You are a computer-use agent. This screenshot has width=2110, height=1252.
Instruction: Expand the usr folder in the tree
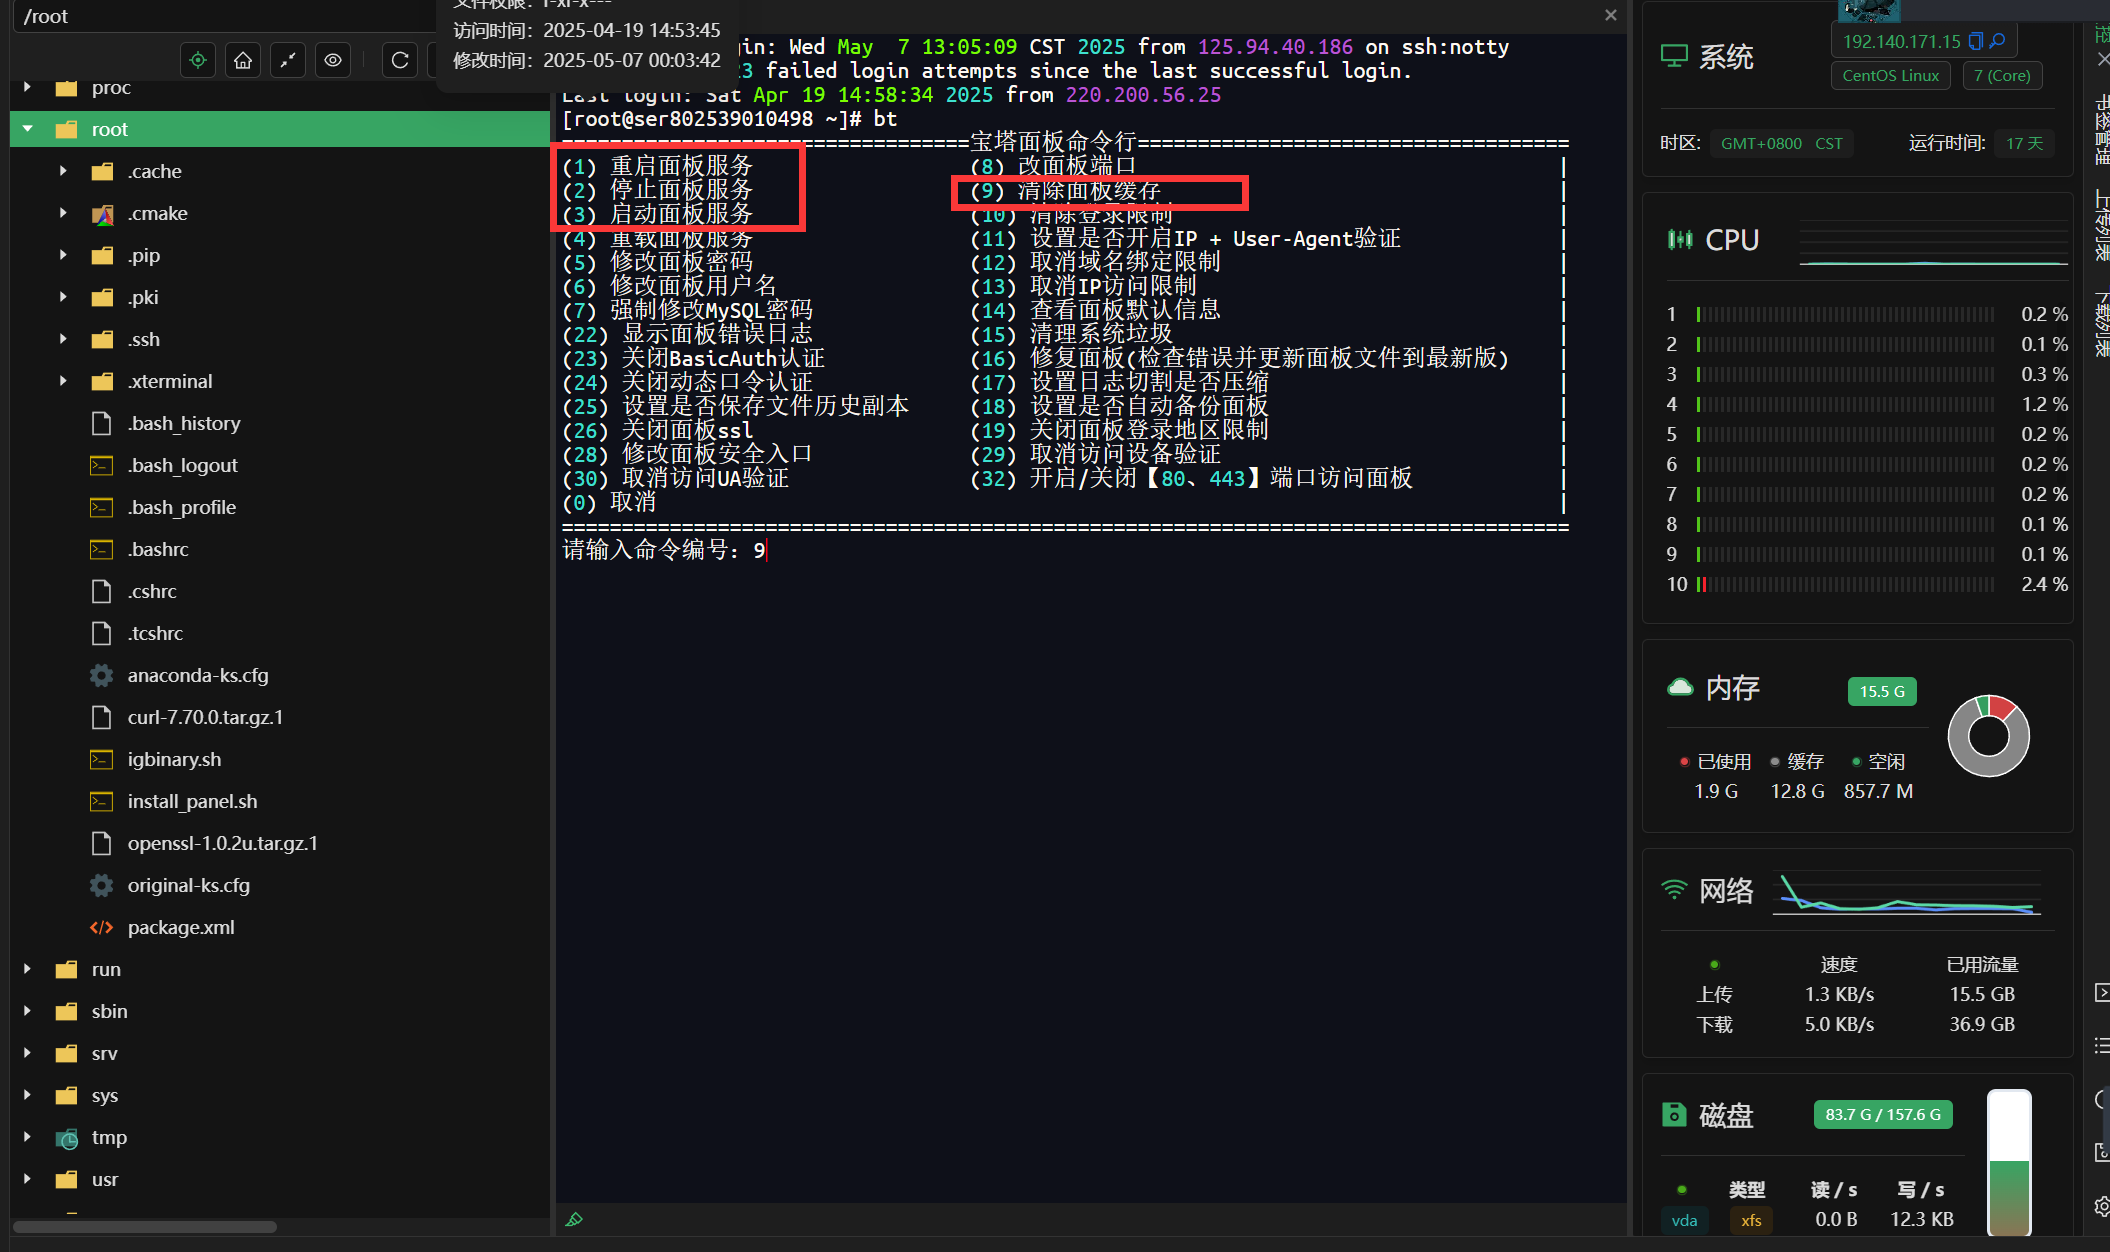(x=25, y=1179)
